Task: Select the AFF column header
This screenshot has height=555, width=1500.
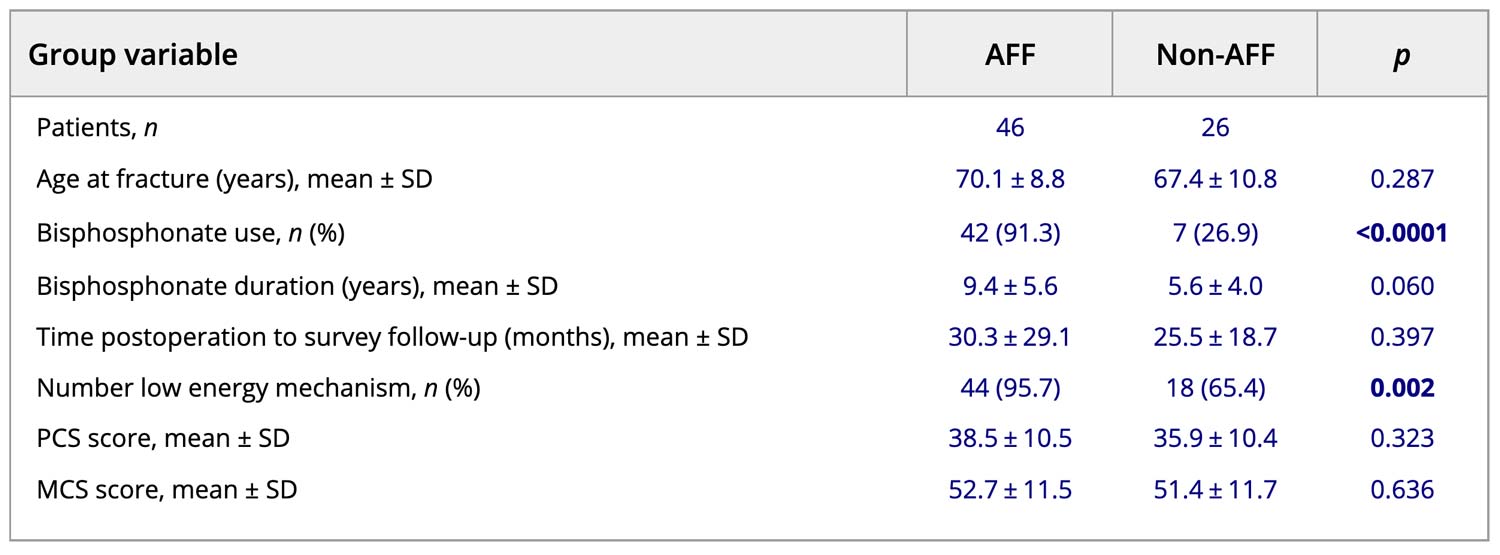Action: click(1009, 55)
